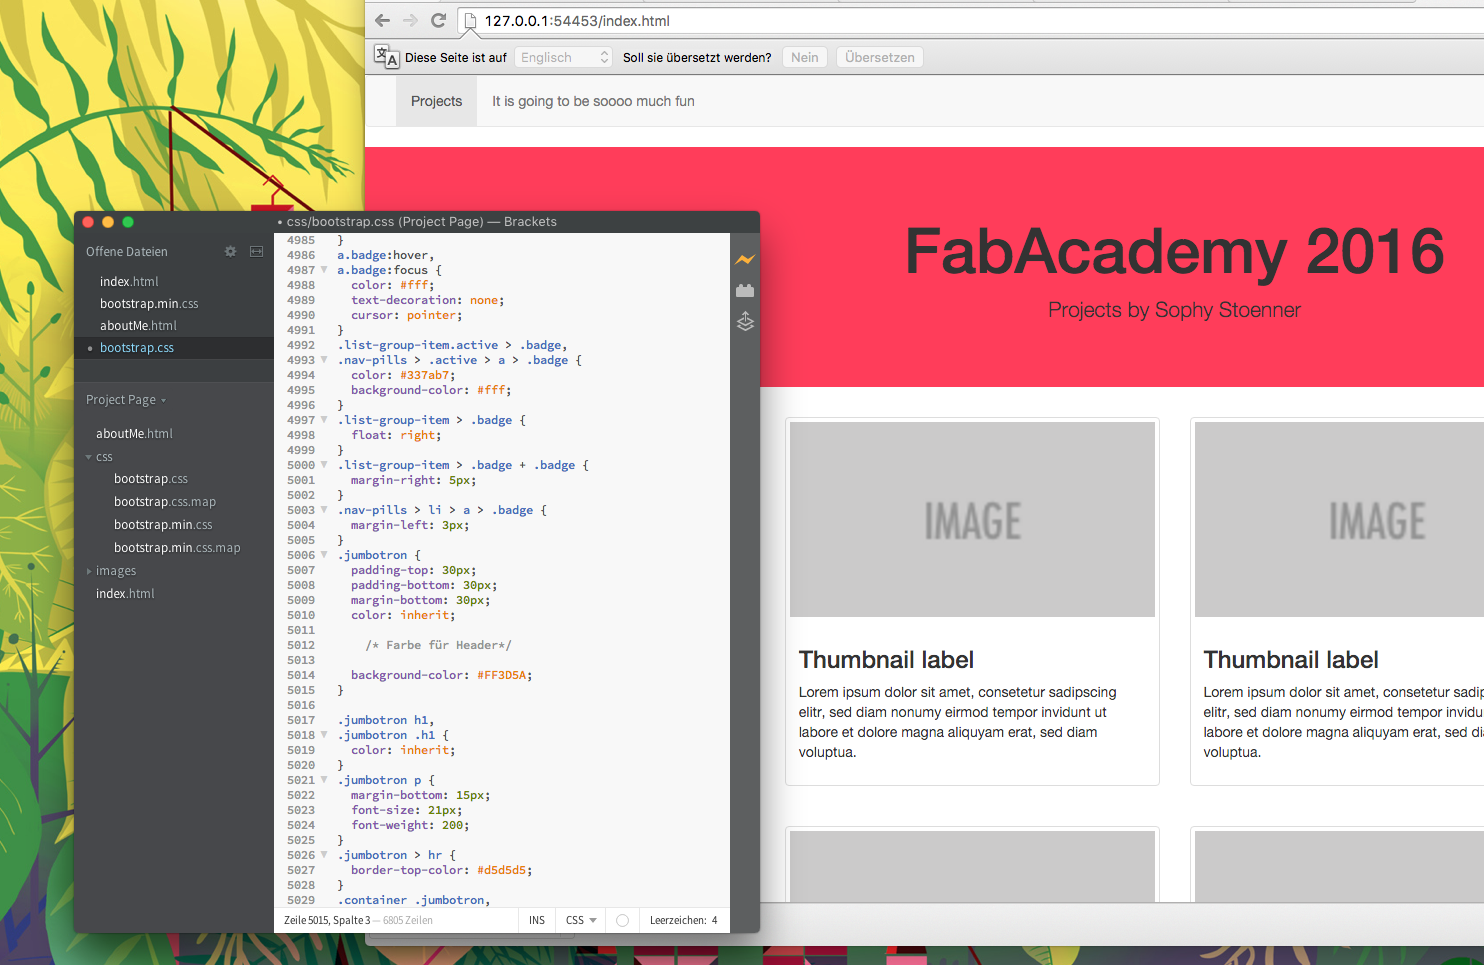This screenshot has height=965, width=1484.
Task: Close the Brackets window with red button
Action: click(x=88, y=222)
